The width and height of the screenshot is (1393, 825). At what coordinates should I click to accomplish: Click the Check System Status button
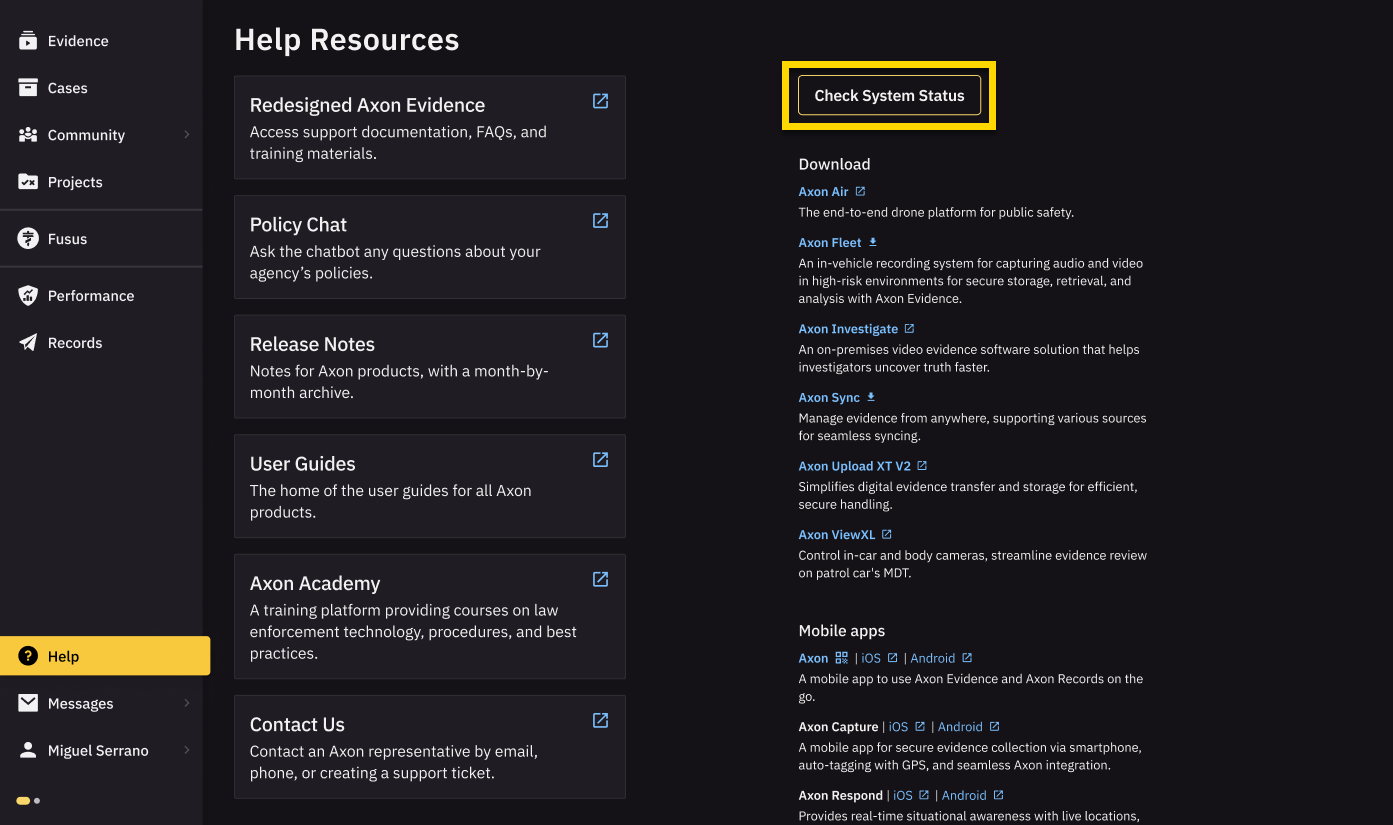click(889, 96)
